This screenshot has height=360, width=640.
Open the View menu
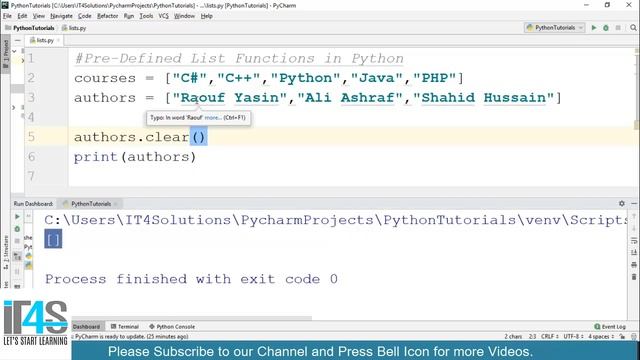39,16
